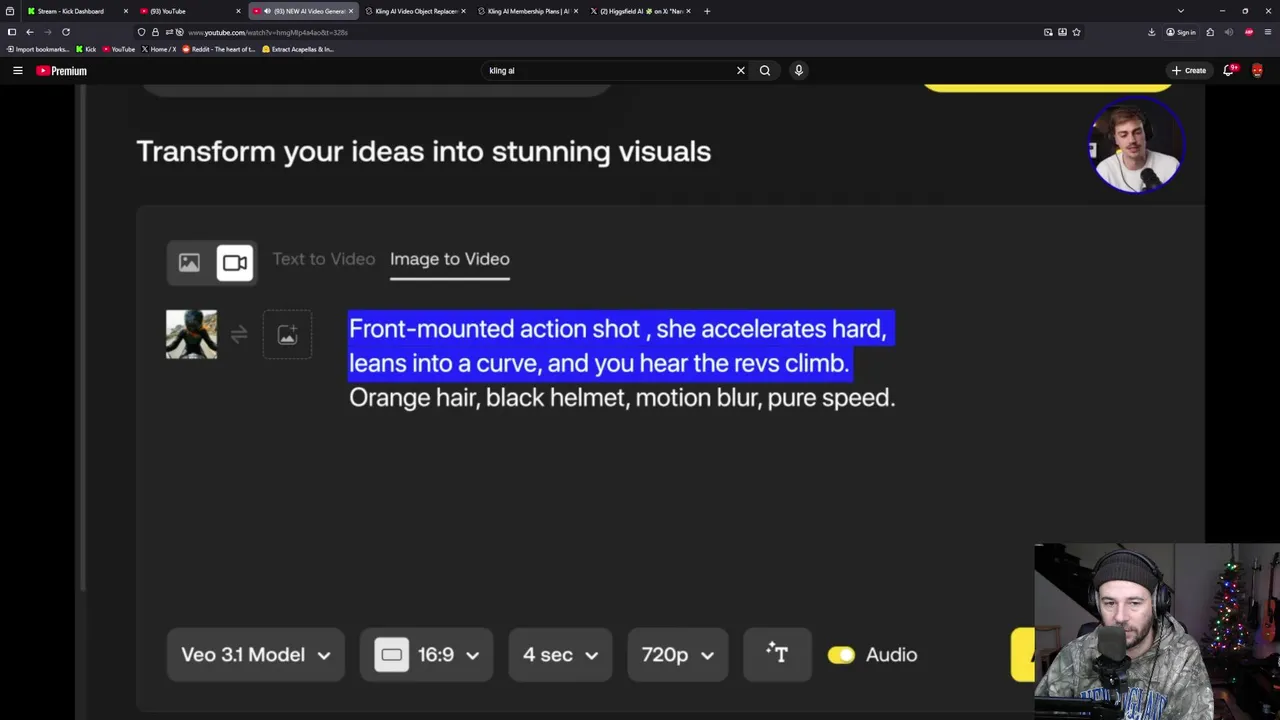The width and height of the screenshot is (1280, 720).
Task: Expand the 720p resolution dropdown
Action: [x=677, y=655]
